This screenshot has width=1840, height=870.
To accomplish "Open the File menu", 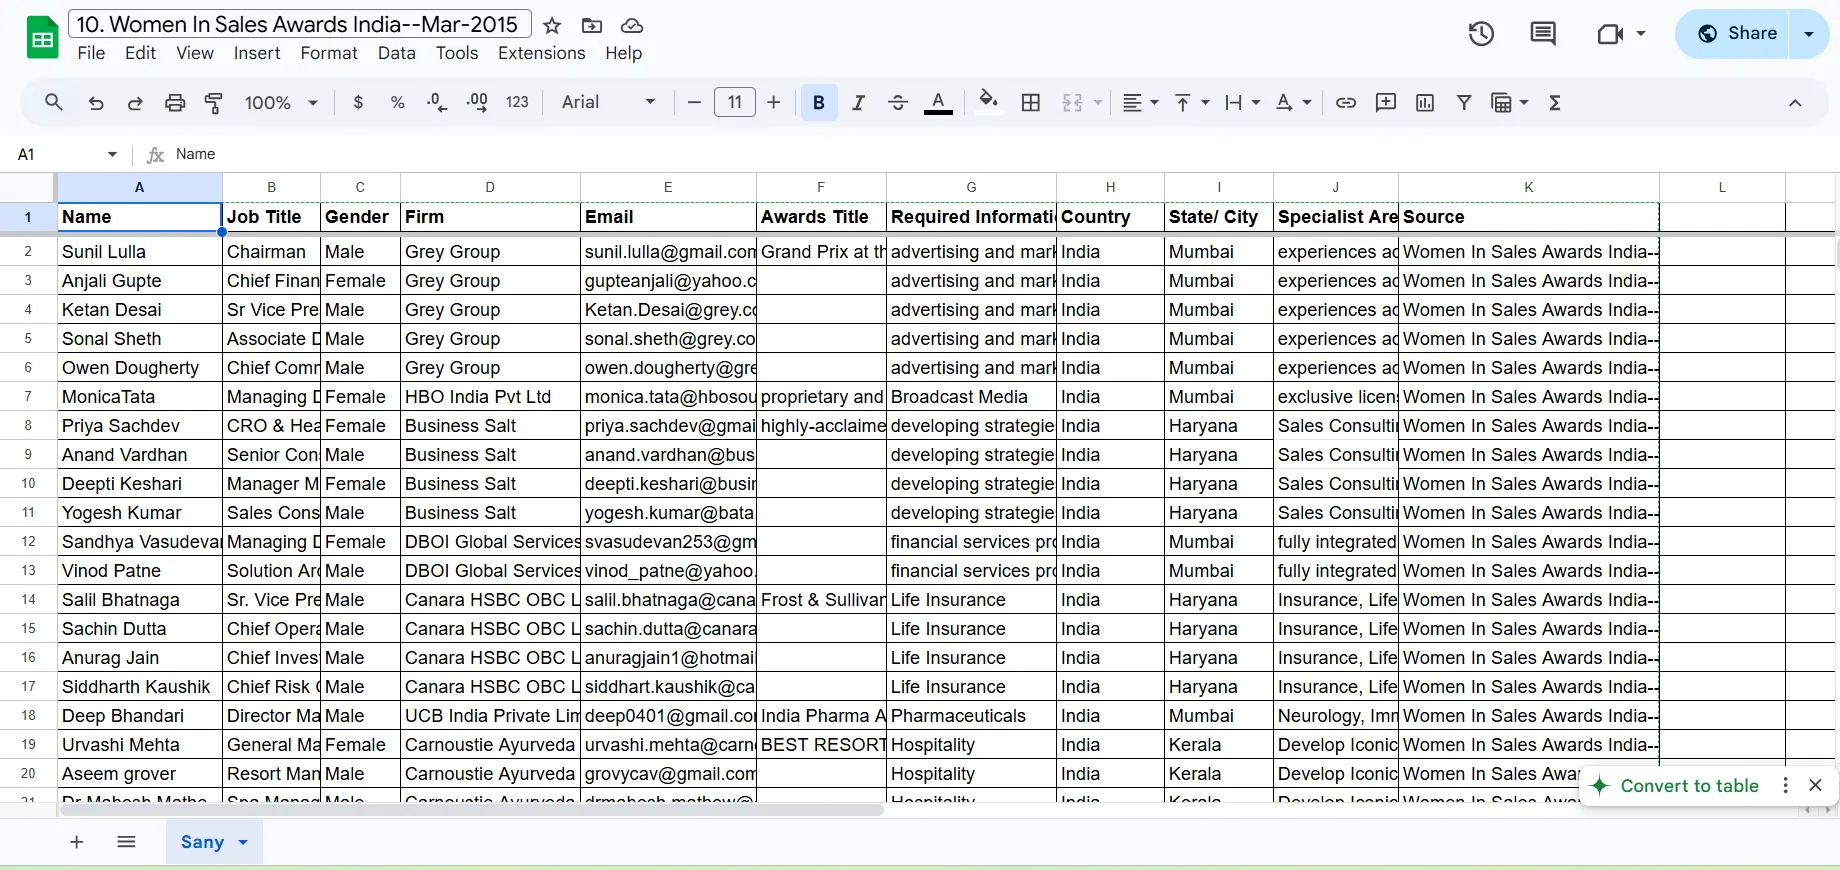I will [91, 53].
